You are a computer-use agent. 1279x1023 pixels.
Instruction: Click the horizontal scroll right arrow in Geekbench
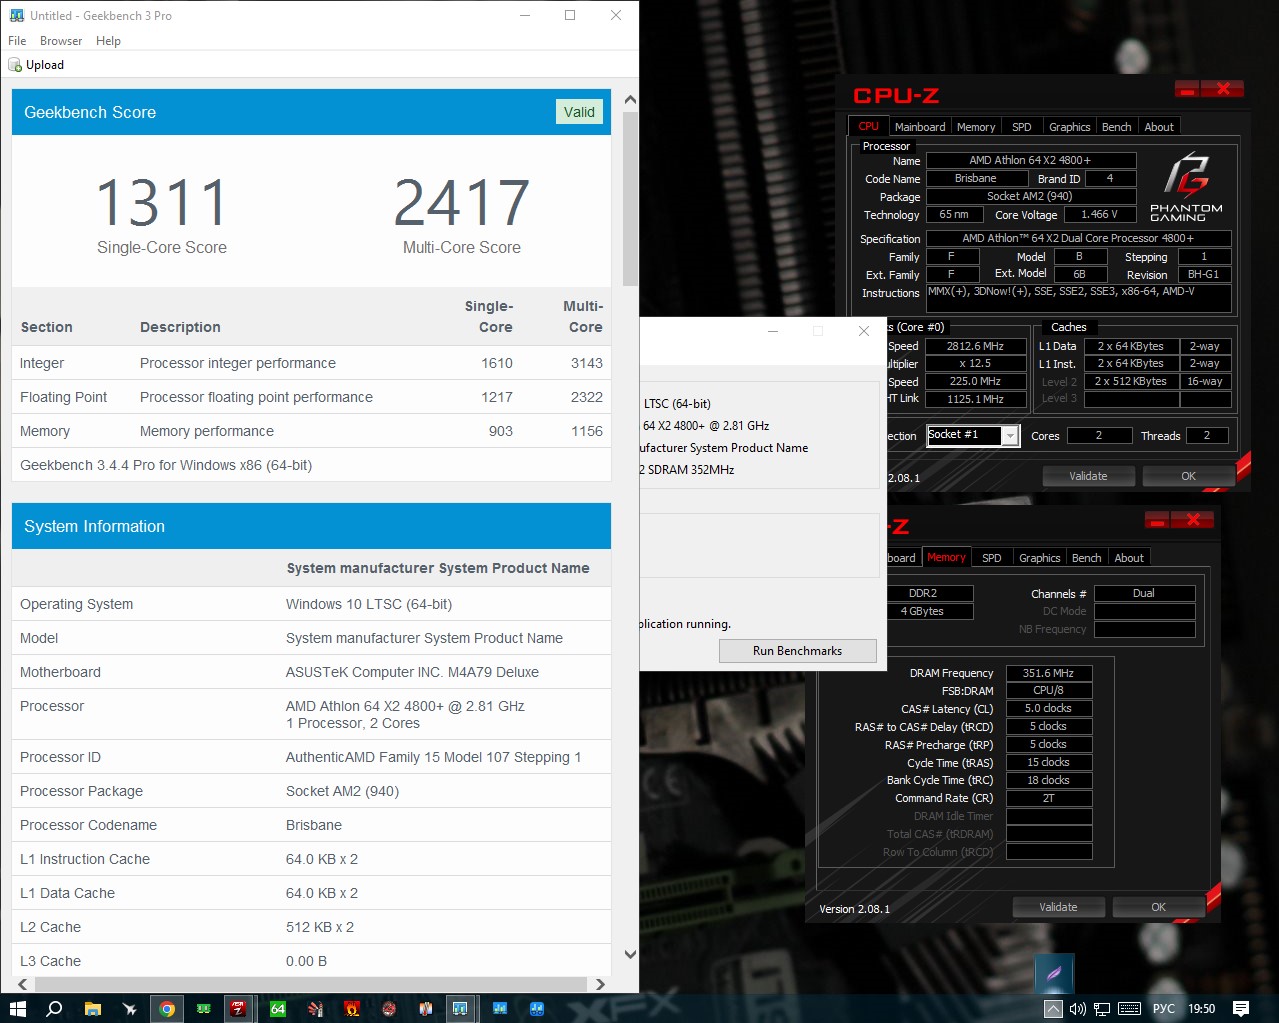[x=600, y=984]
